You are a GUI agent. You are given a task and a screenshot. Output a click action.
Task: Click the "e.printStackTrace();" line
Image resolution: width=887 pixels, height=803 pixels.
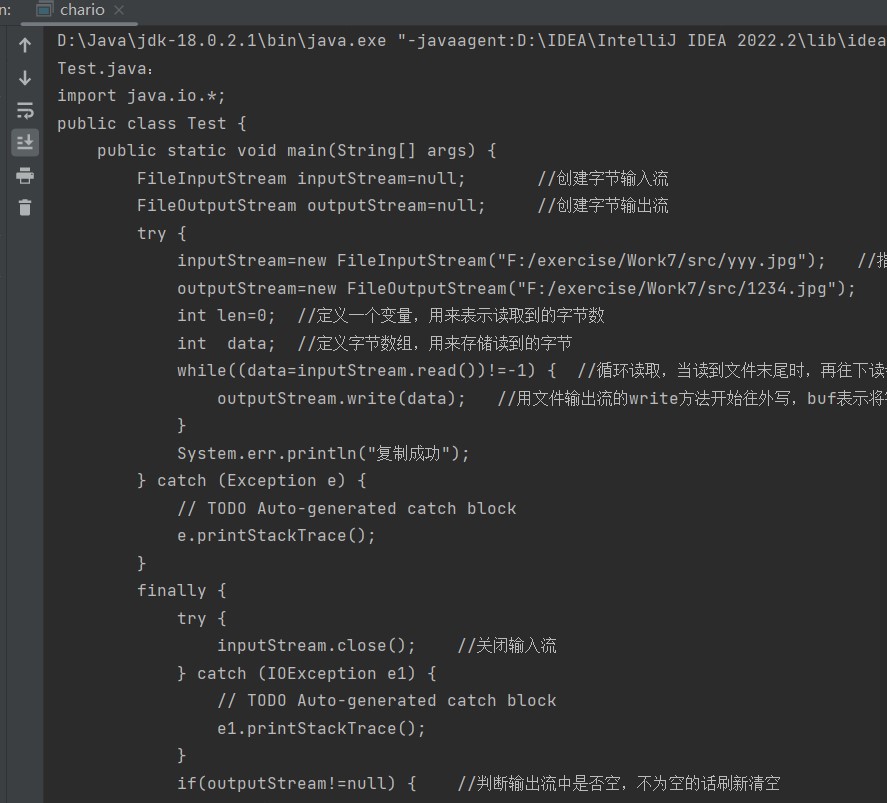tap(276, 535)
